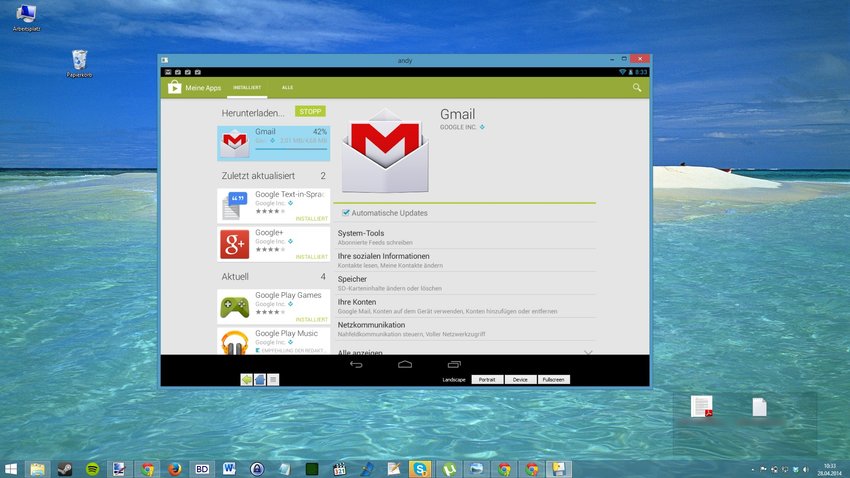Switch to INSTALLIERT tab

[247, 87]
